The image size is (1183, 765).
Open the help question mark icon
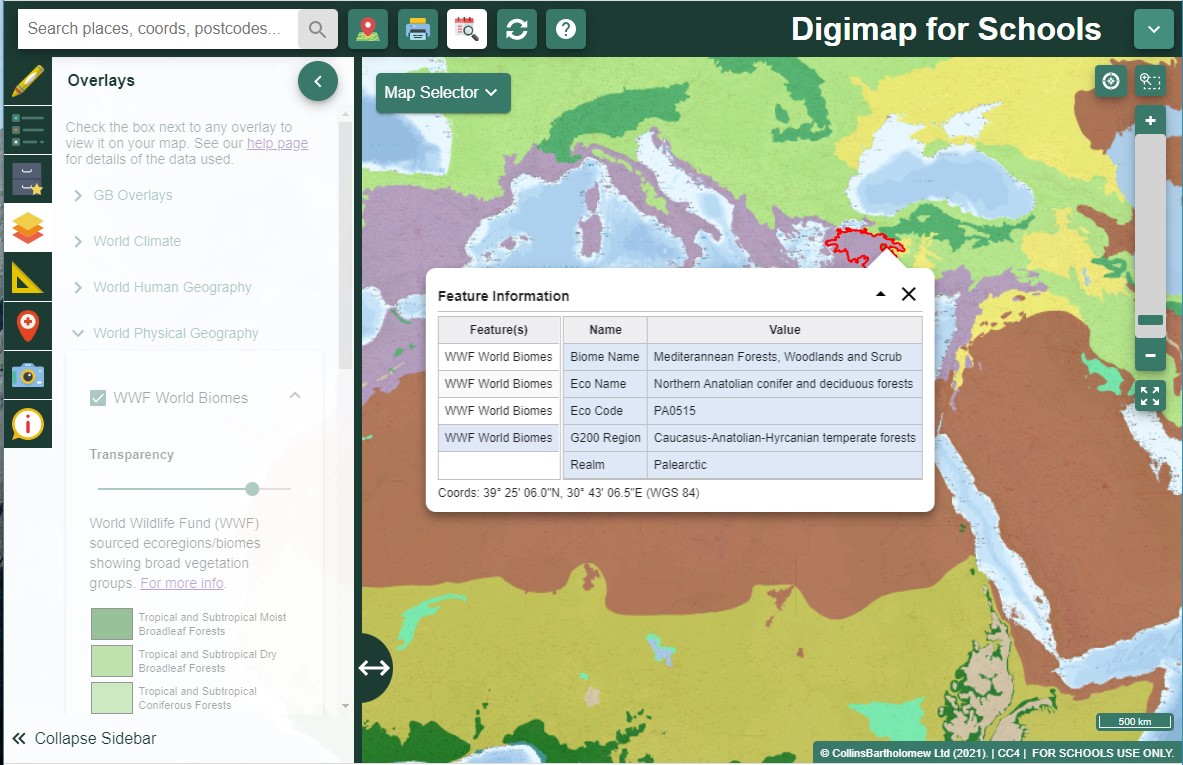pos(565,29)
